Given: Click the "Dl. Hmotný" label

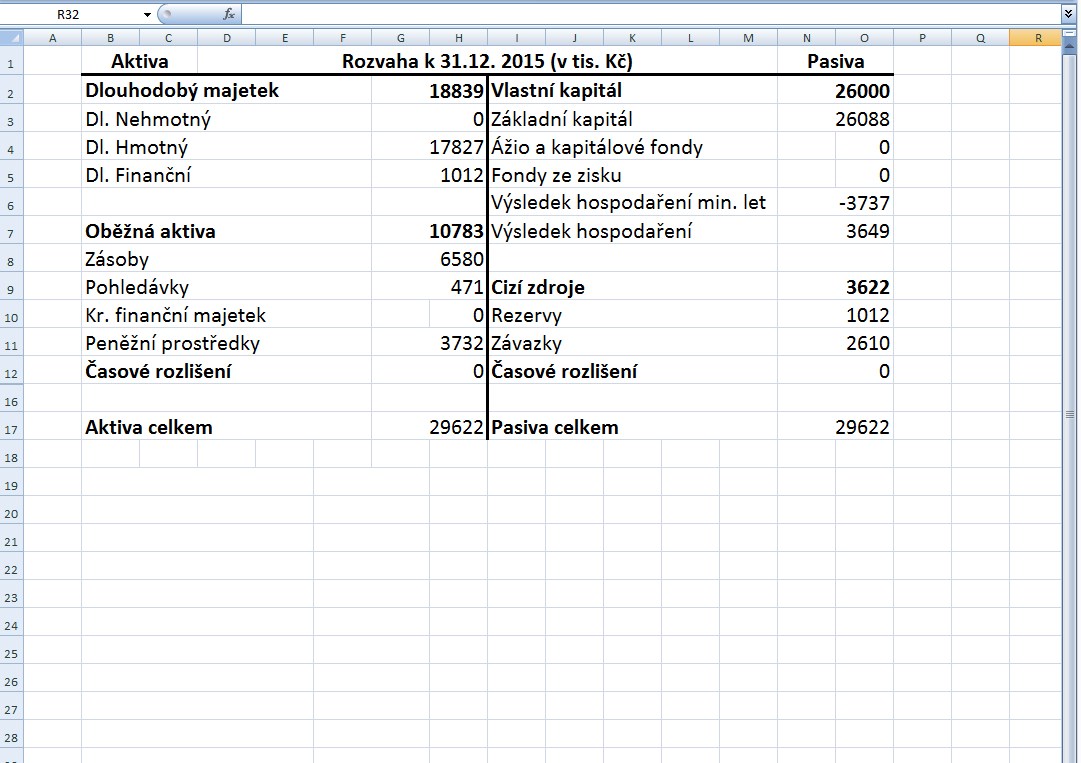Looking at the screenshot, I should tap(137, 147).
